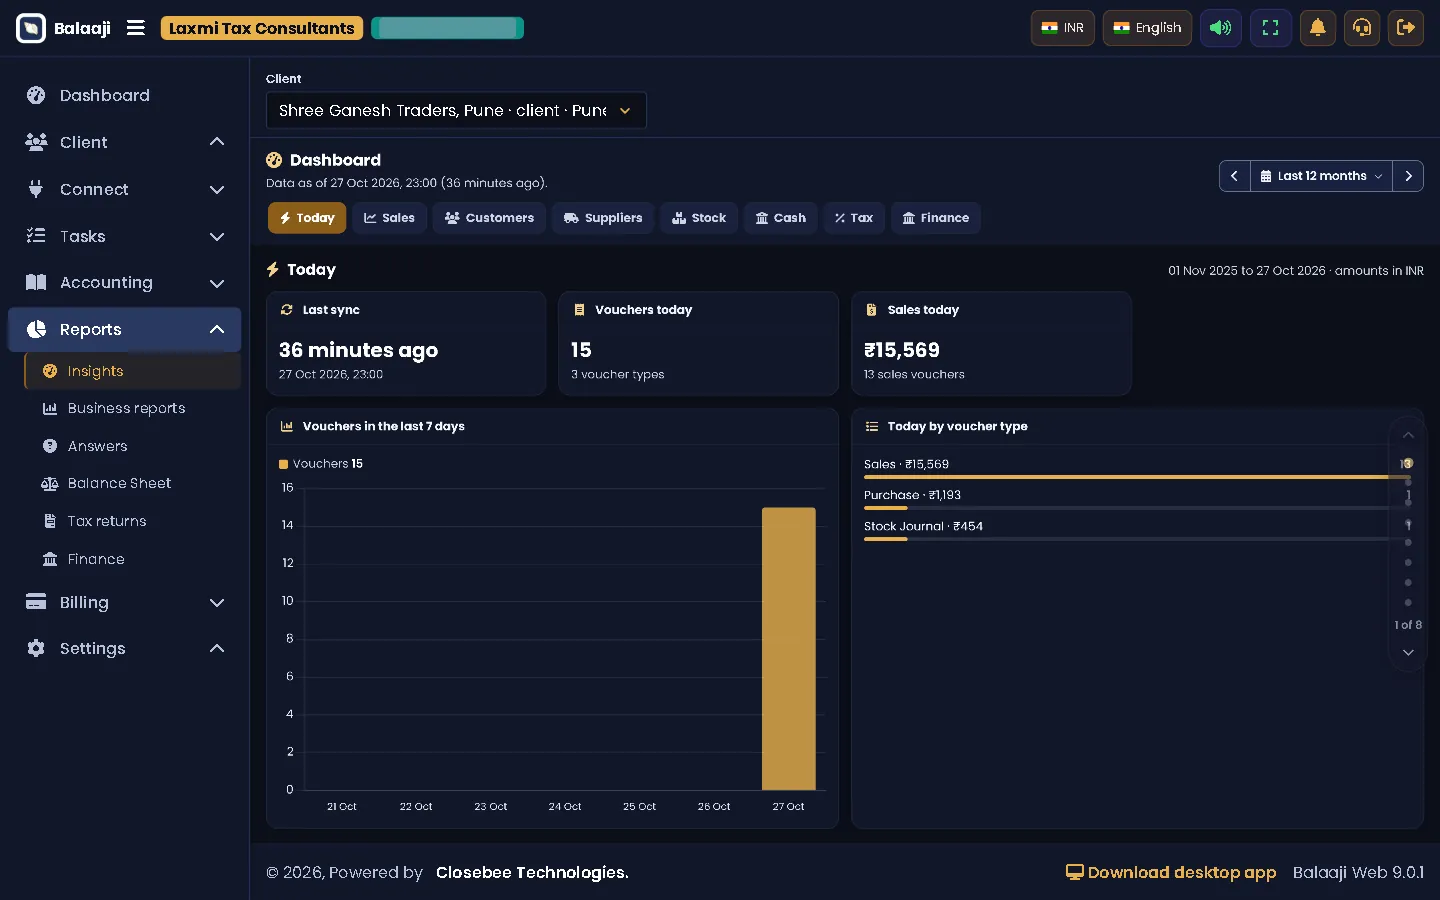Viewport: 1440px width, 900px height.
Task: Collapse the Settings sidebar section
Action: click(x=125, y=648)
